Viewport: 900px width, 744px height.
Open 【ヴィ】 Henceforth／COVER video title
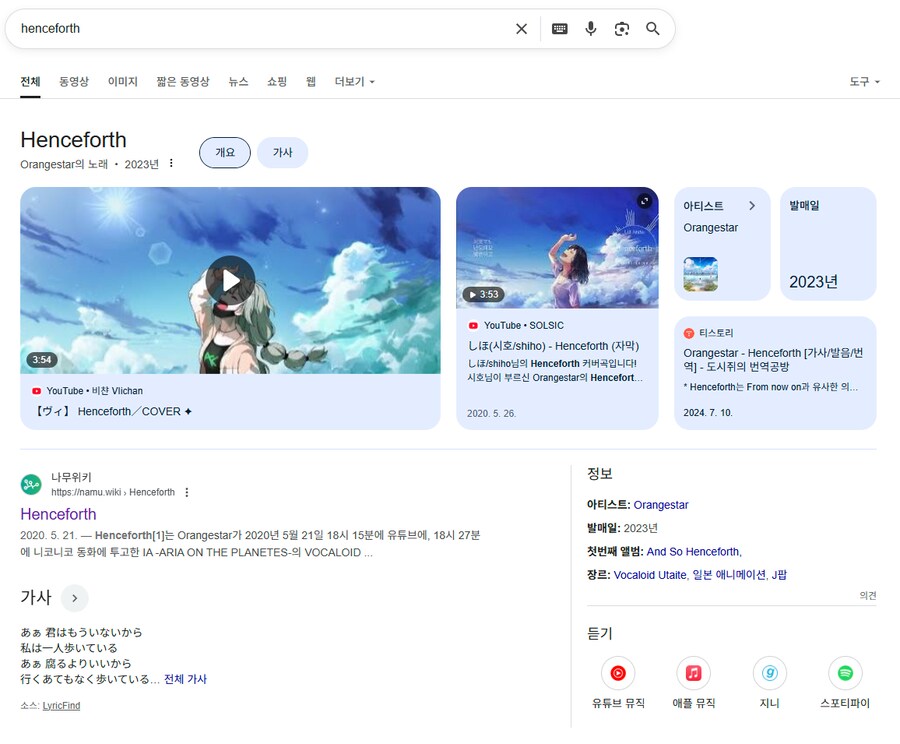click(x=114, y=412)
